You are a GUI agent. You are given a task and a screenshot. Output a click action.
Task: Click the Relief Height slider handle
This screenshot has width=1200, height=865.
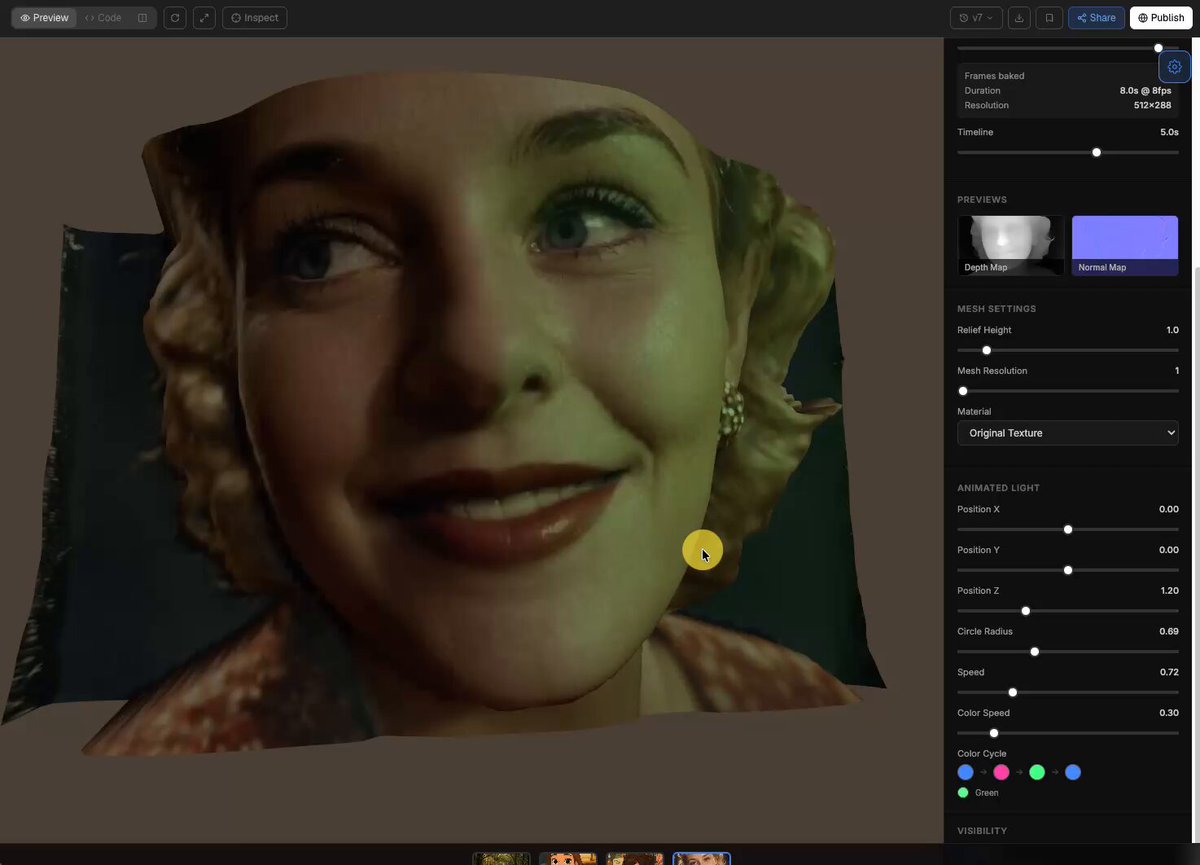point(986,350)
